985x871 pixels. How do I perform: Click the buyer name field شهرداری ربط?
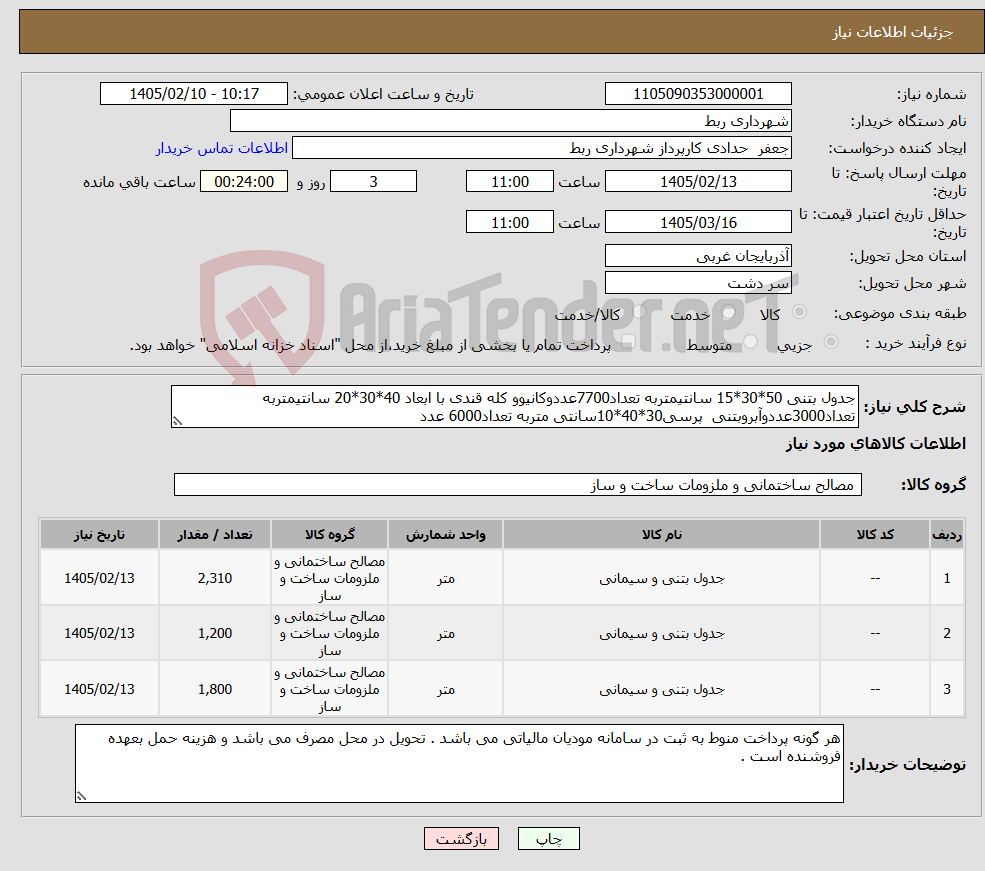511,121
